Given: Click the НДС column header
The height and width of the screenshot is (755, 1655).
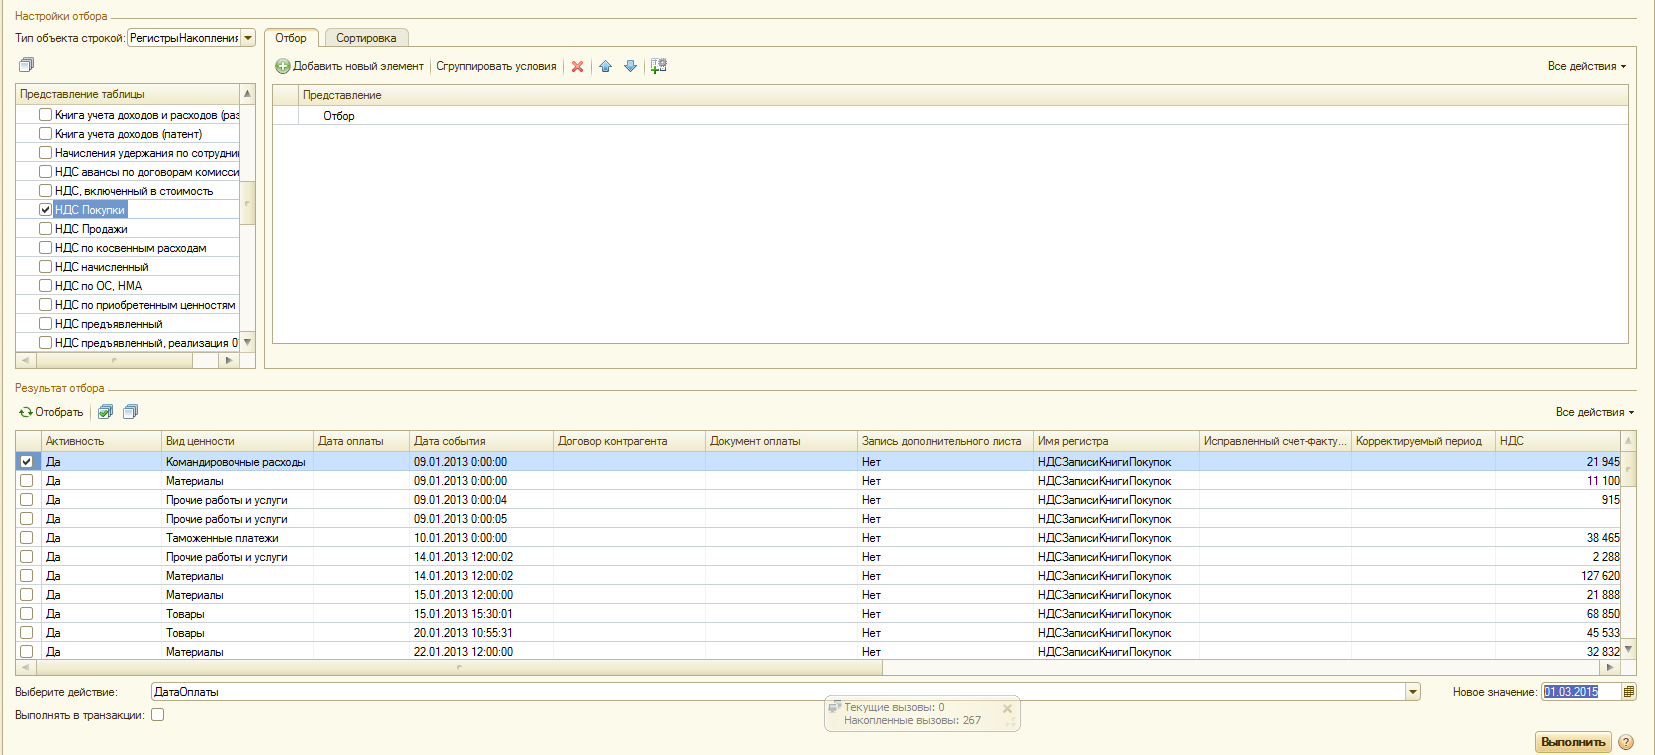Looking at the screenshot, I should point(1557,441).
